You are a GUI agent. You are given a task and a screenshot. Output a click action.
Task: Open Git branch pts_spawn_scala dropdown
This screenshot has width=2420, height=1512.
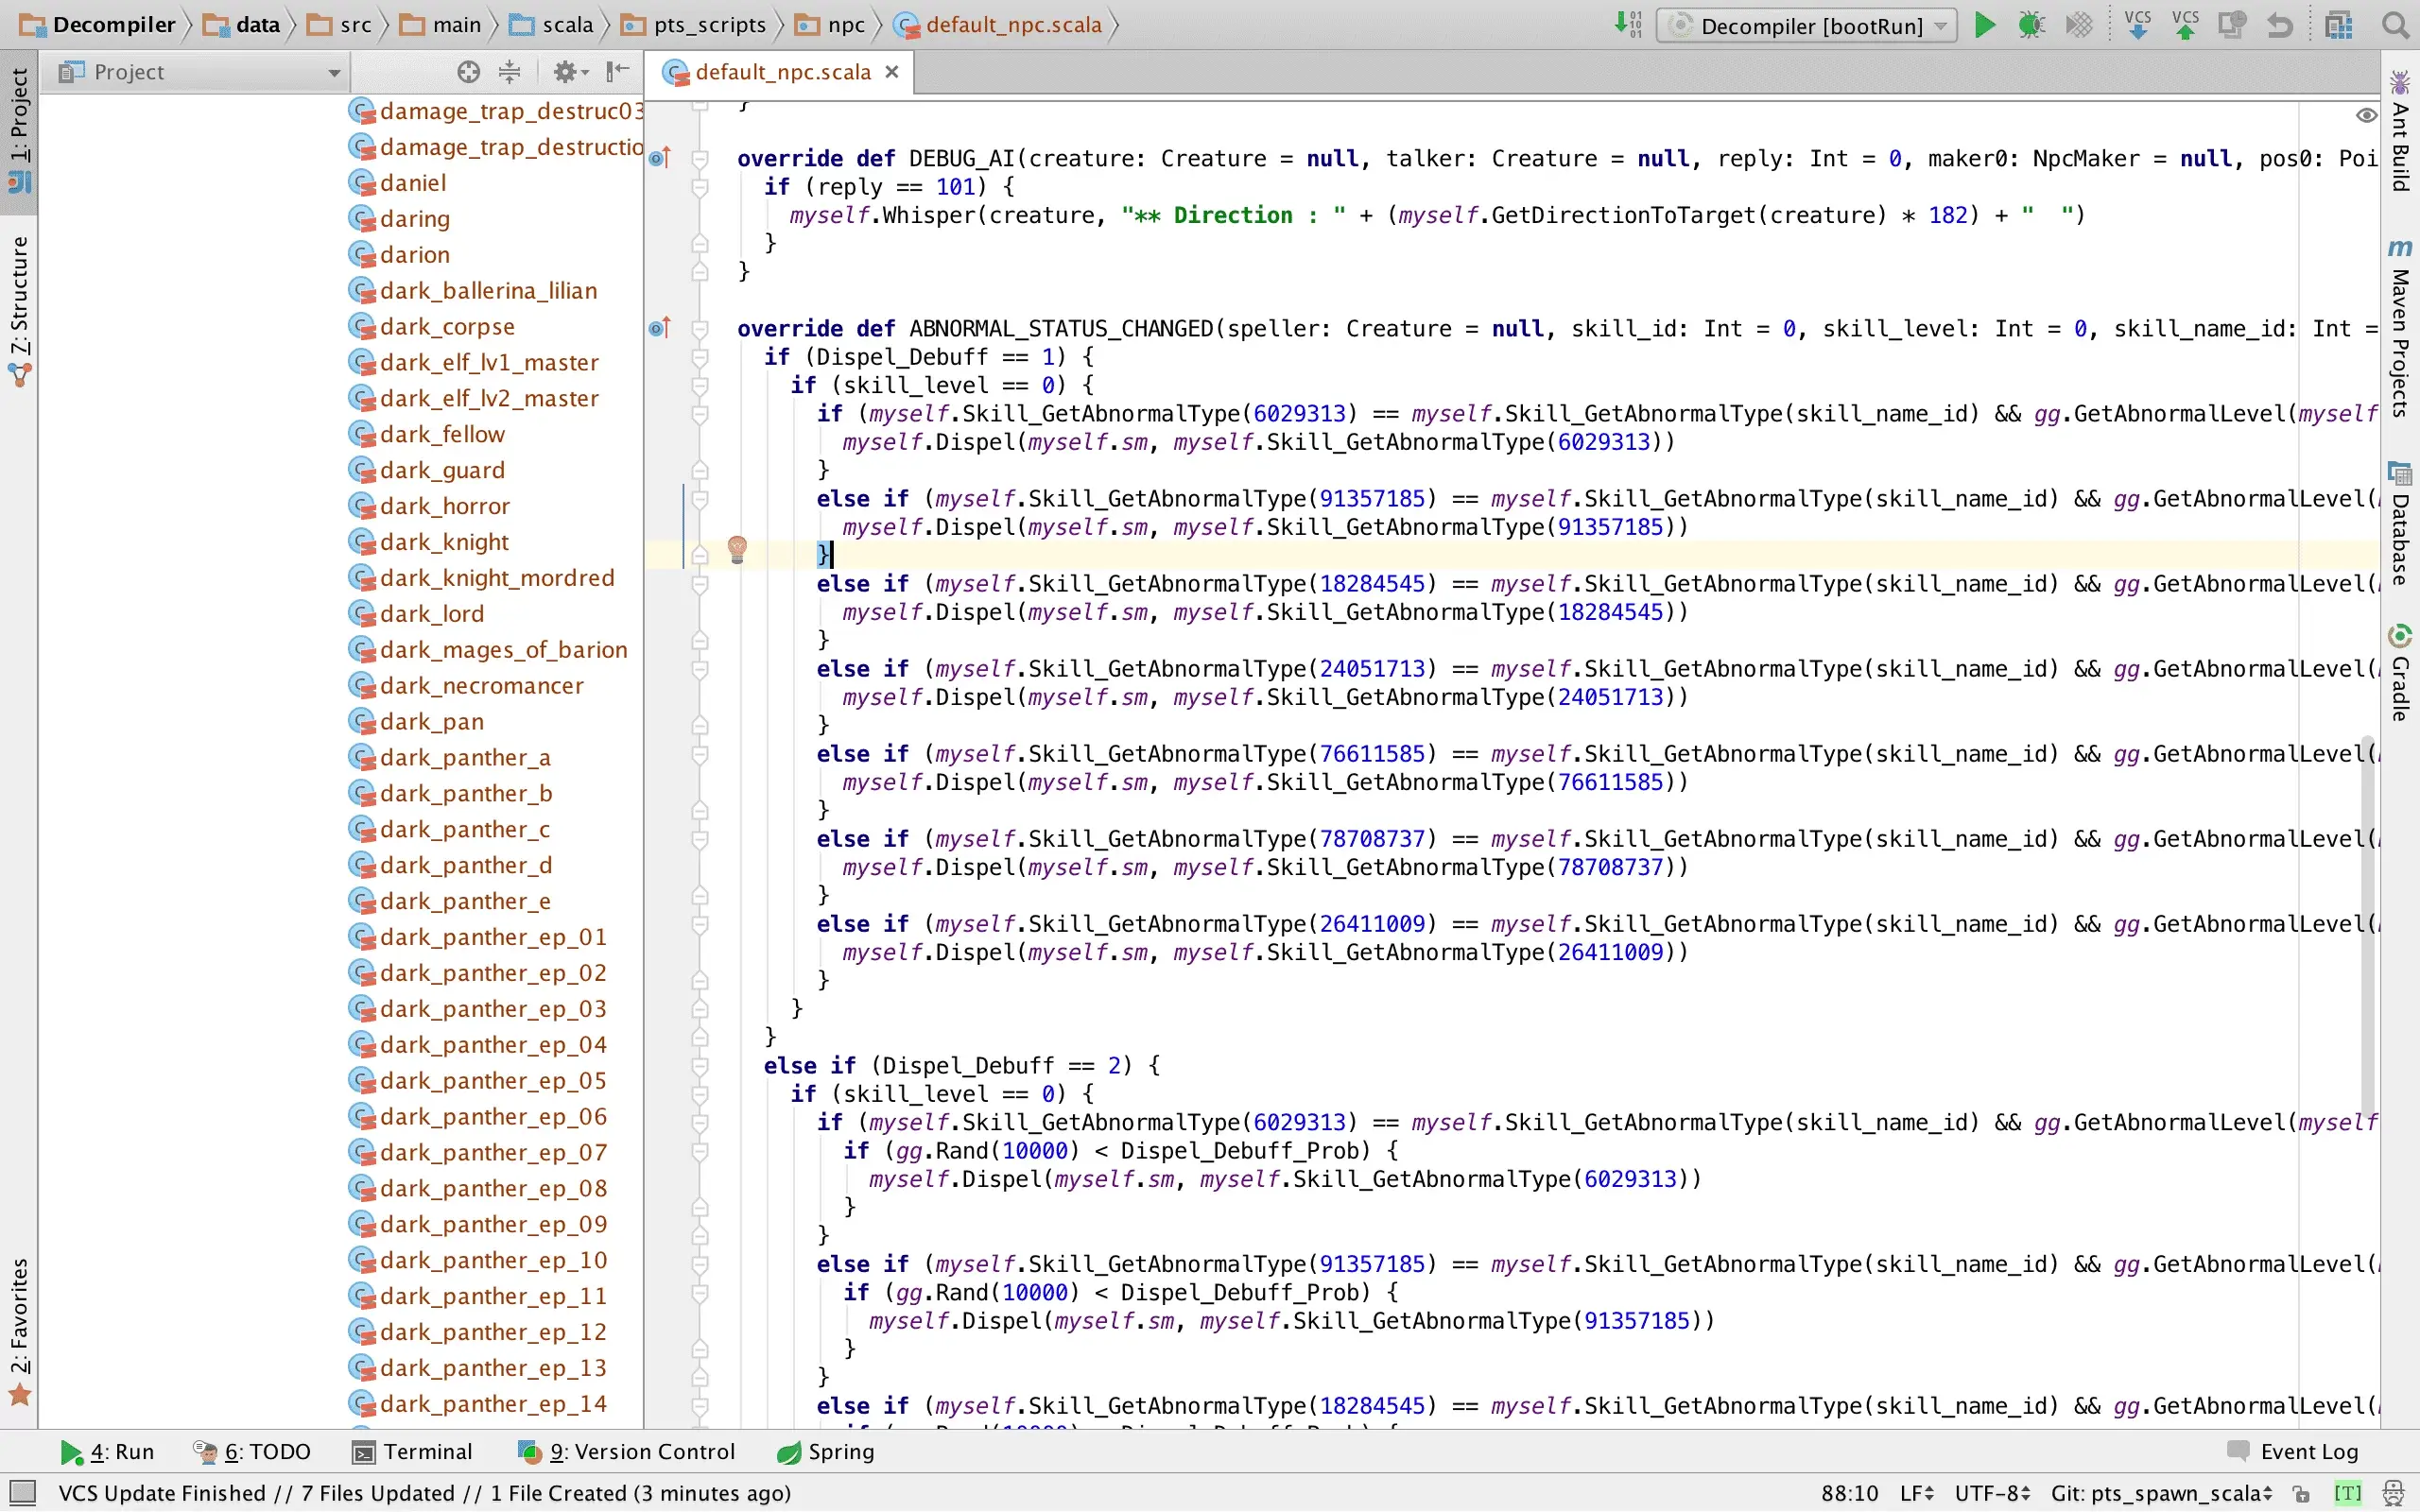(2162, 1493)
